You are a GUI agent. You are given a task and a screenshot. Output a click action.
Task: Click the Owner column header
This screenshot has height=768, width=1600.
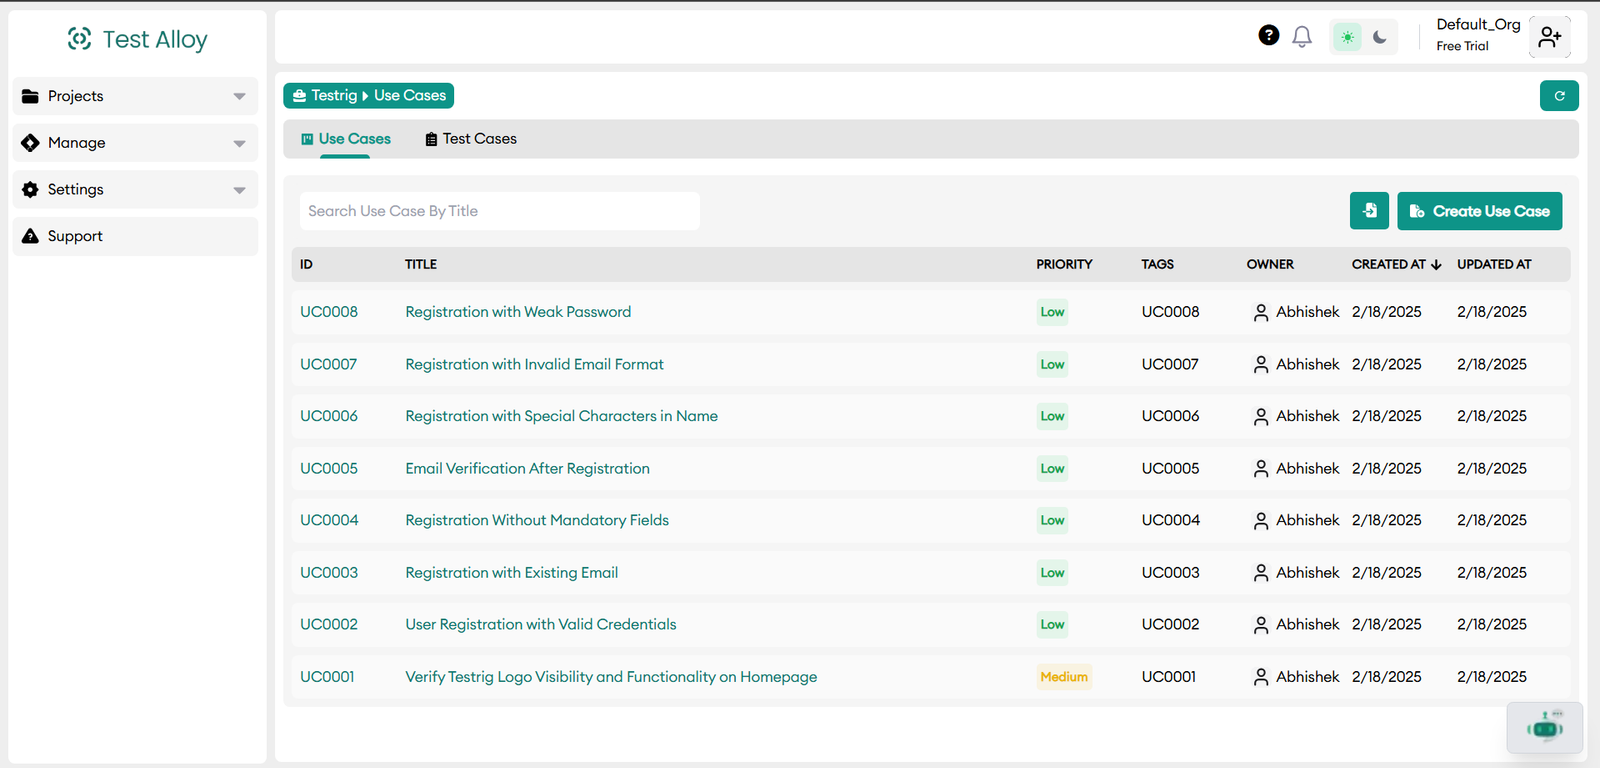pos(1270,265)
